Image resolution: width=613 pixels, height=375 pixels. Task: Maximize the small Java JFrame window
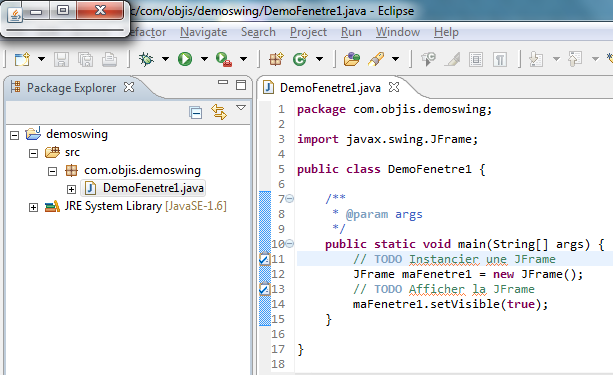tap(63, 11)
